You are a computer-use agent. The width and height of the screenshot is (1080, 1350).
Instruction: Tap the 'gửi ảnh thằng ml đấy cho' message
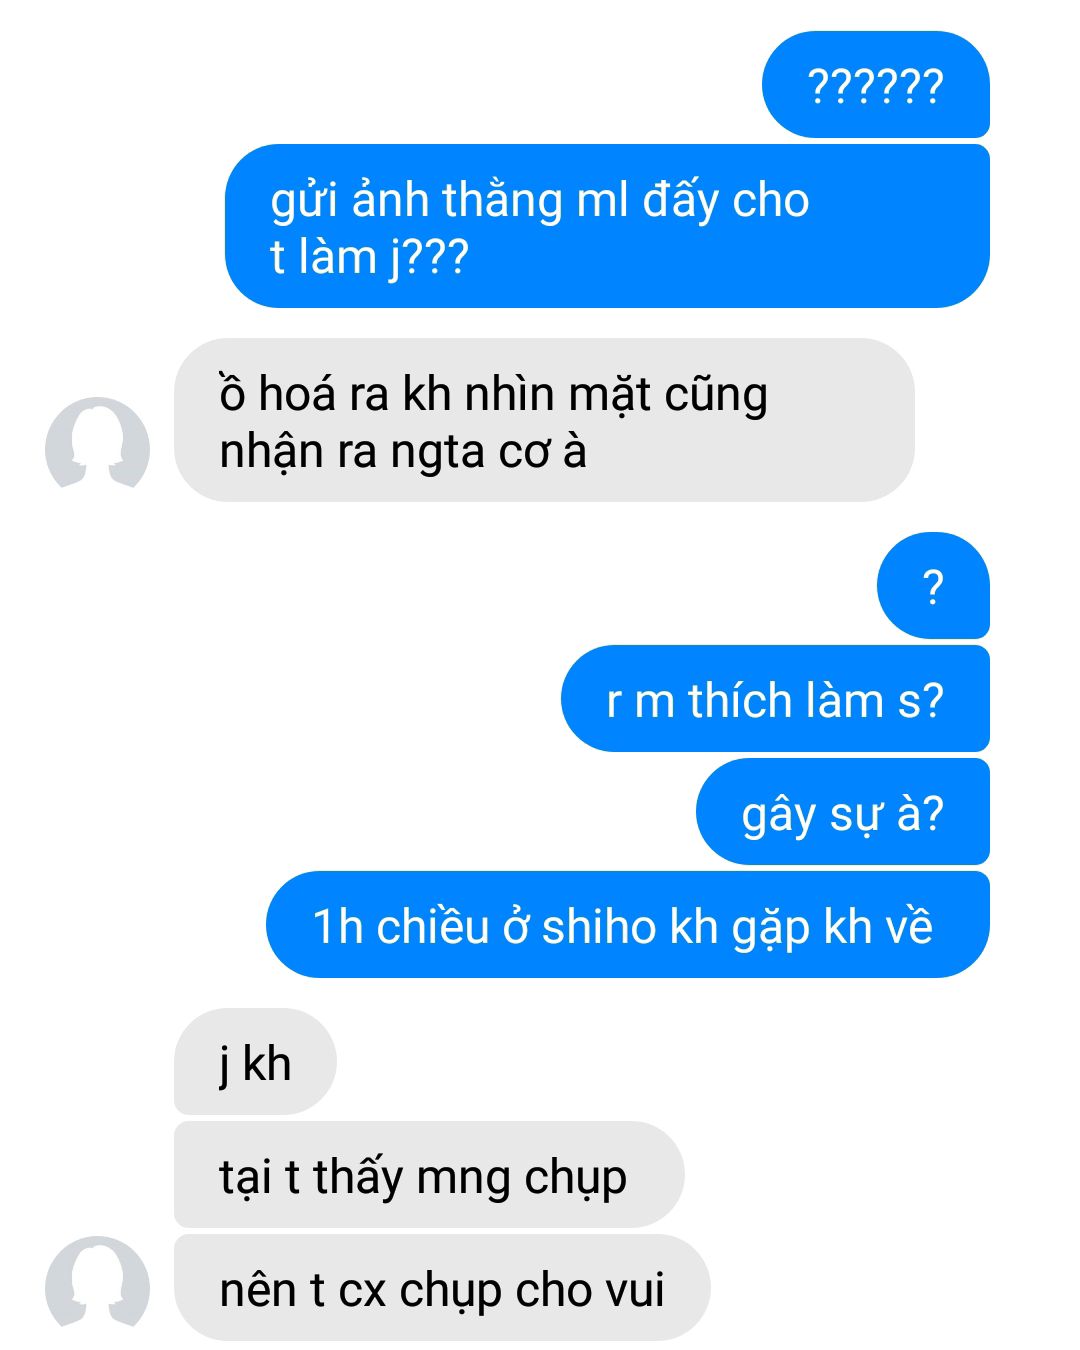tap(607, 226)
